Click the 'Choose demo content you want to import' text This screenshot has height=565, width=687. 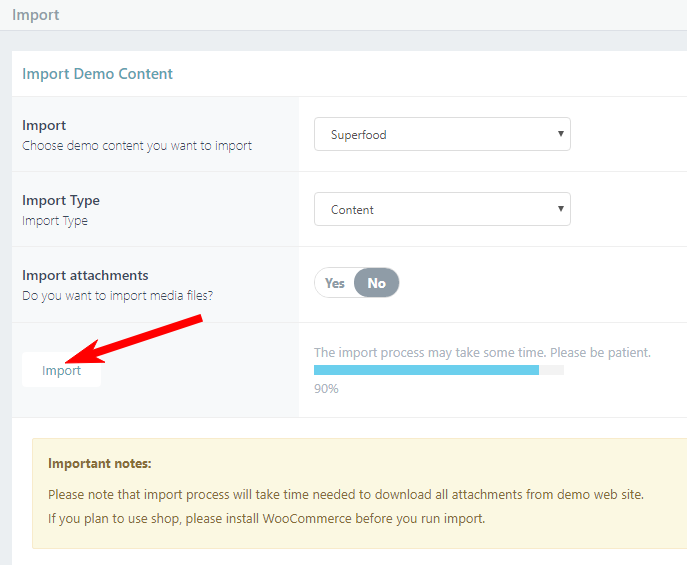coord(137,145)
